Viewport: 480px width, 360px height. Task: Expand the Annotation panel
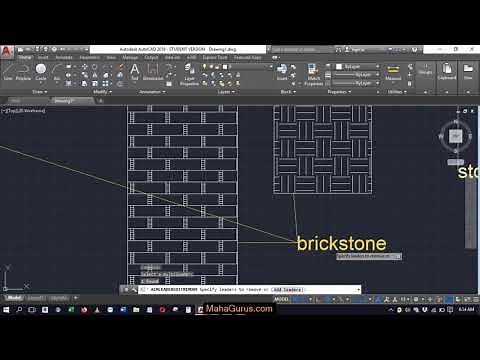click(152, 92)
